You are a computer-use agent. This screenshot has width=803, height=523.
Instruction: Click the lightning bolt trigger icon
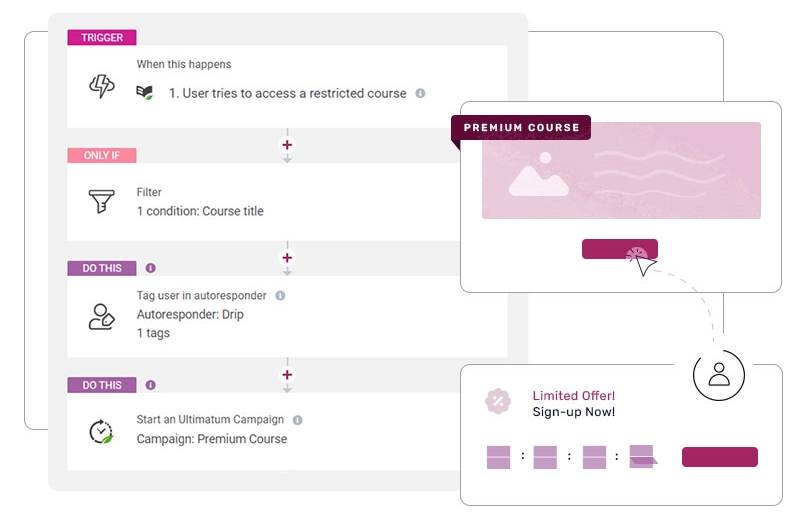point(102,86)
